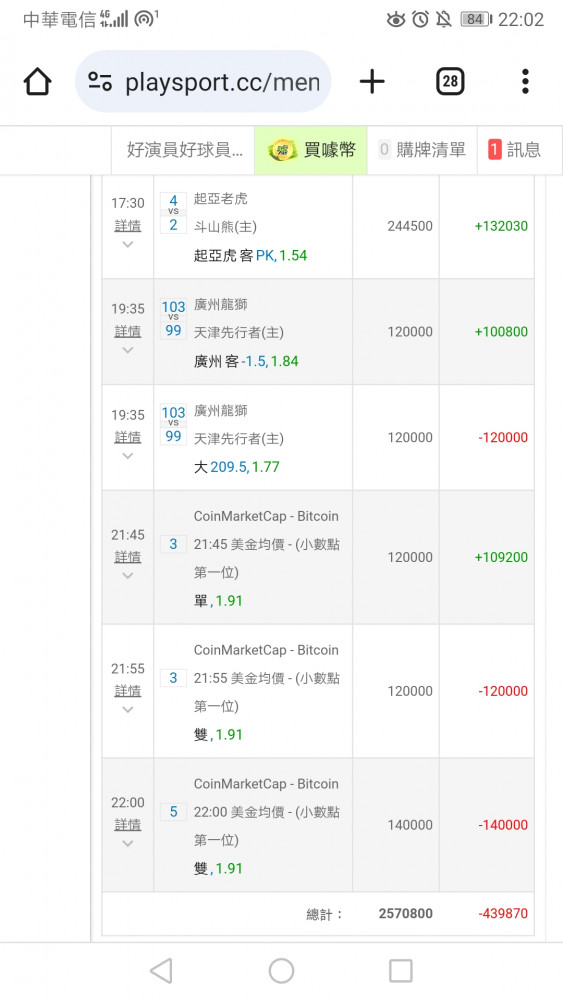The width and height of the screenshot is (563, 1000).
Task: Open 詳情 link for the 22:00 bet
Action: pyautogui.click(x=128, y=825)
